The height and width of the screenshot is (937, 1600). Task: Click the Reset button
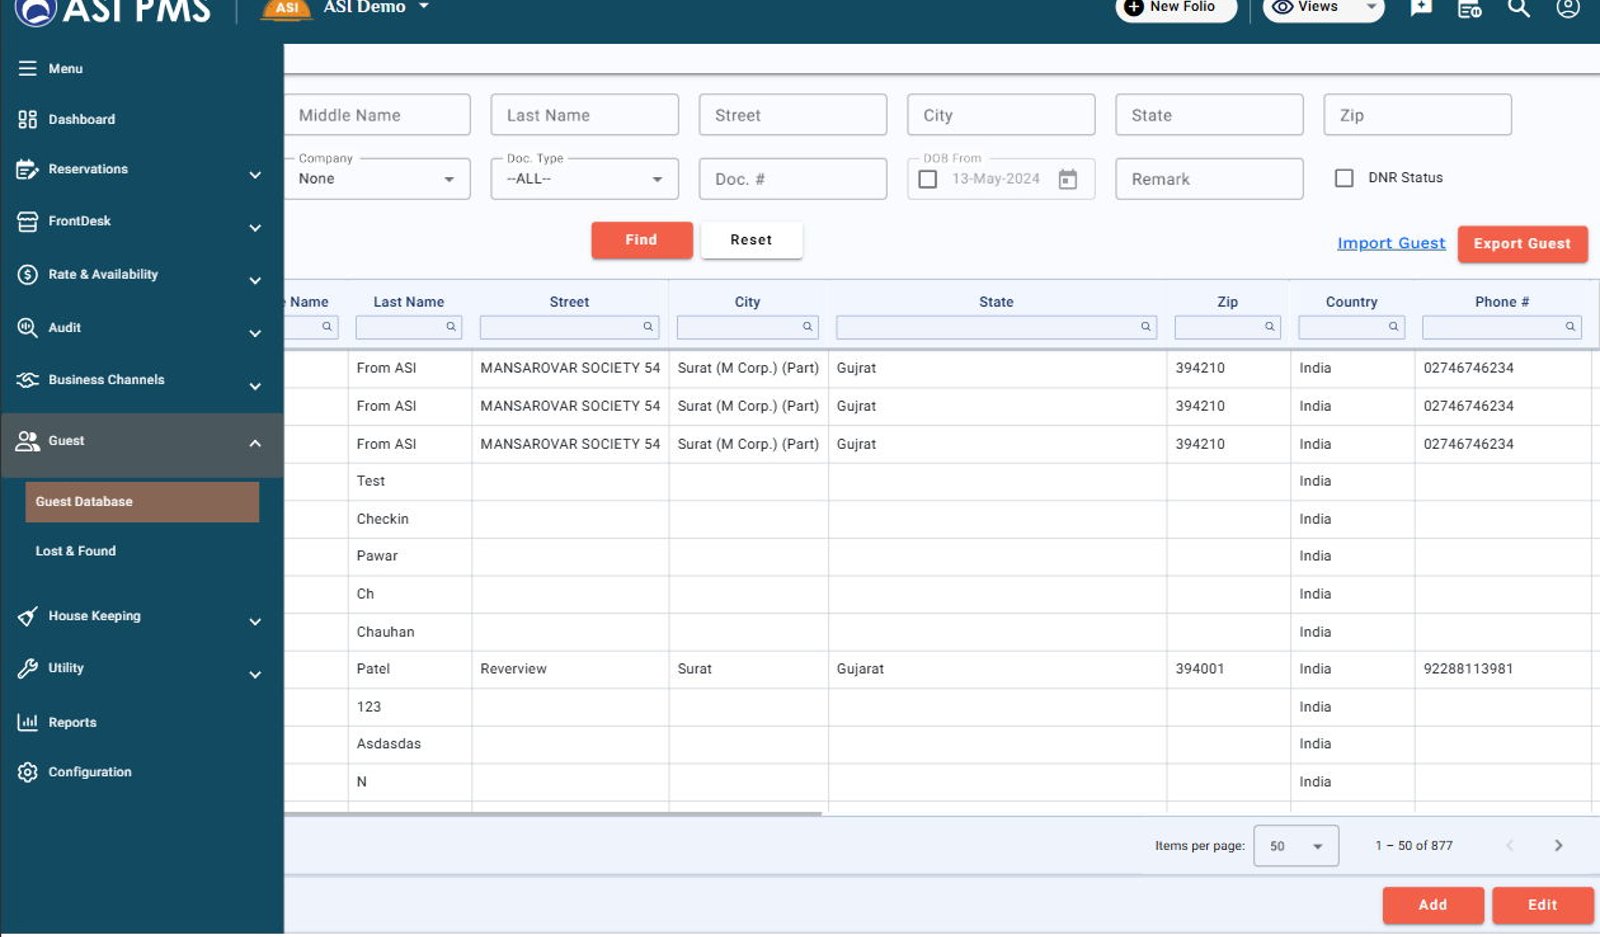point(751,240)
